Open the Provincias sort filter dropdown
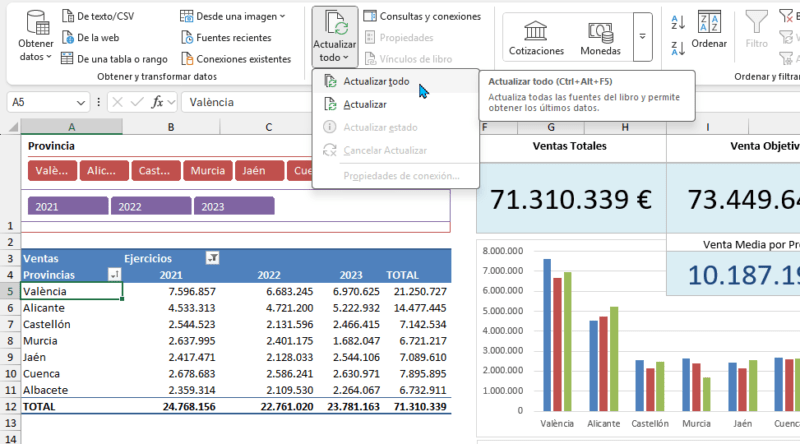 point(115,275)
